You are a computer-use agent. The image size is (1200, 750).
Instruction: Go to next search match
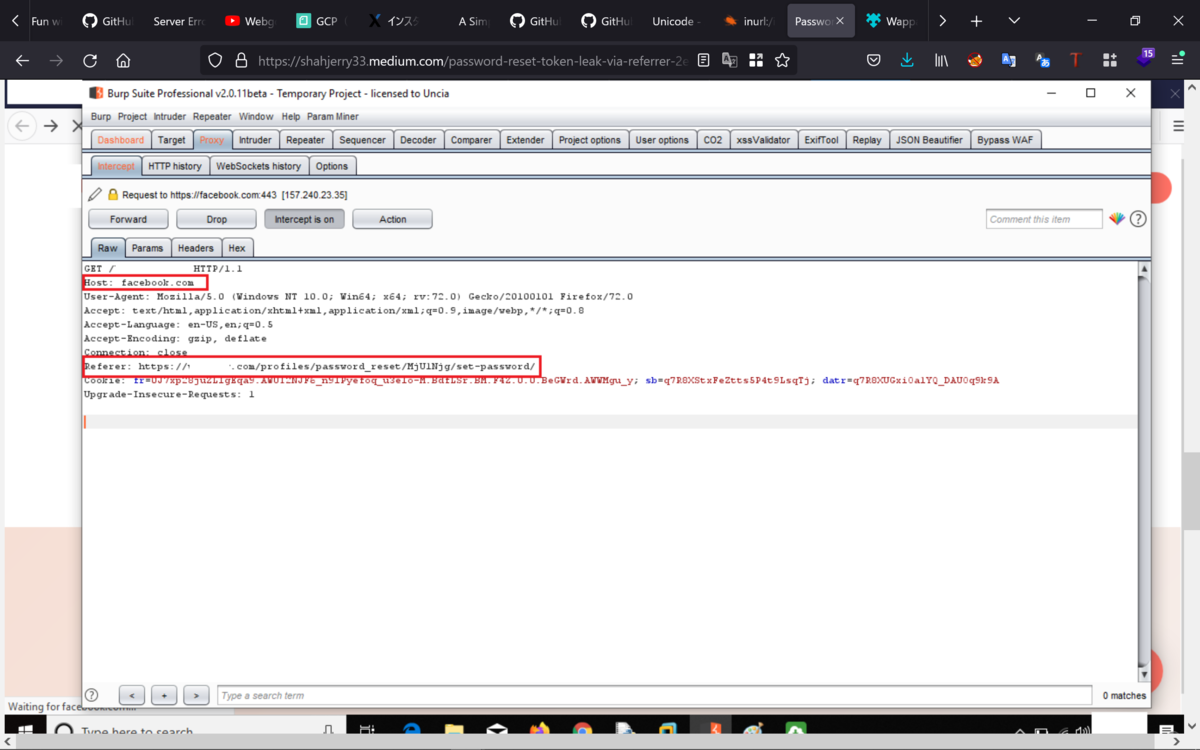(196, 695)
